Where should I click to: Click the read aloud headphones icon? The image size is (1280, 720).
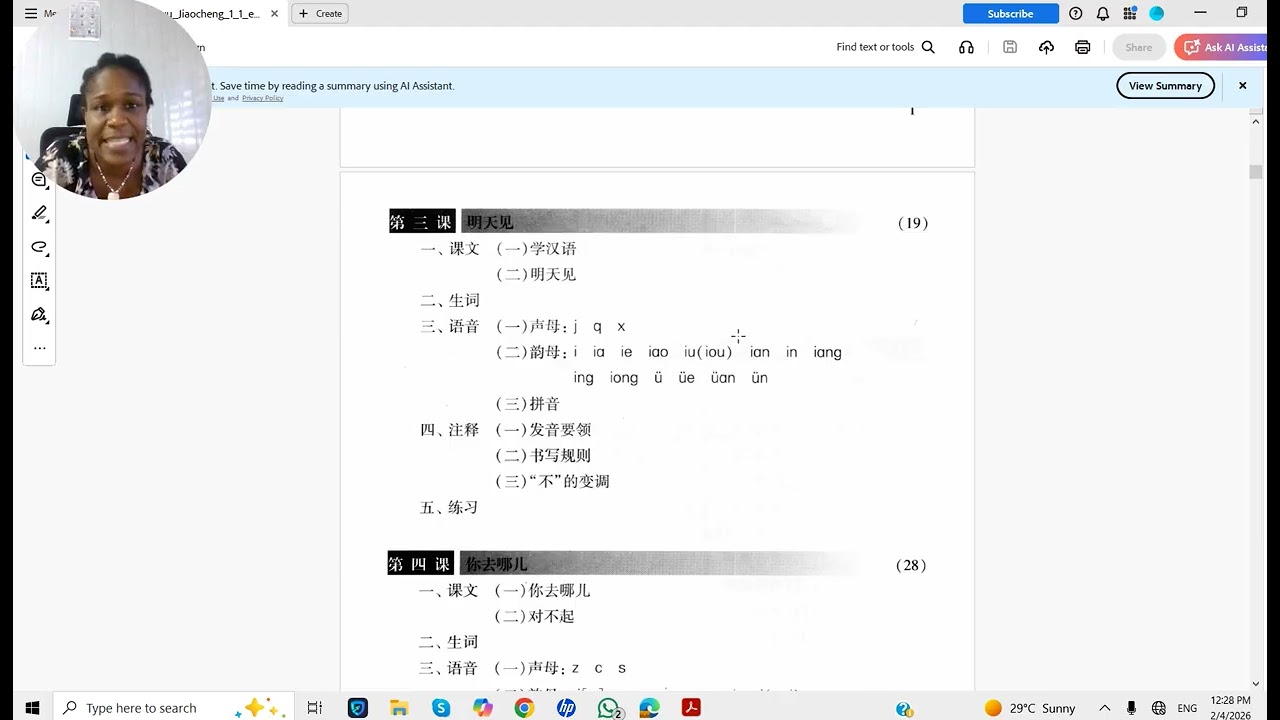(x=966, y=47)
